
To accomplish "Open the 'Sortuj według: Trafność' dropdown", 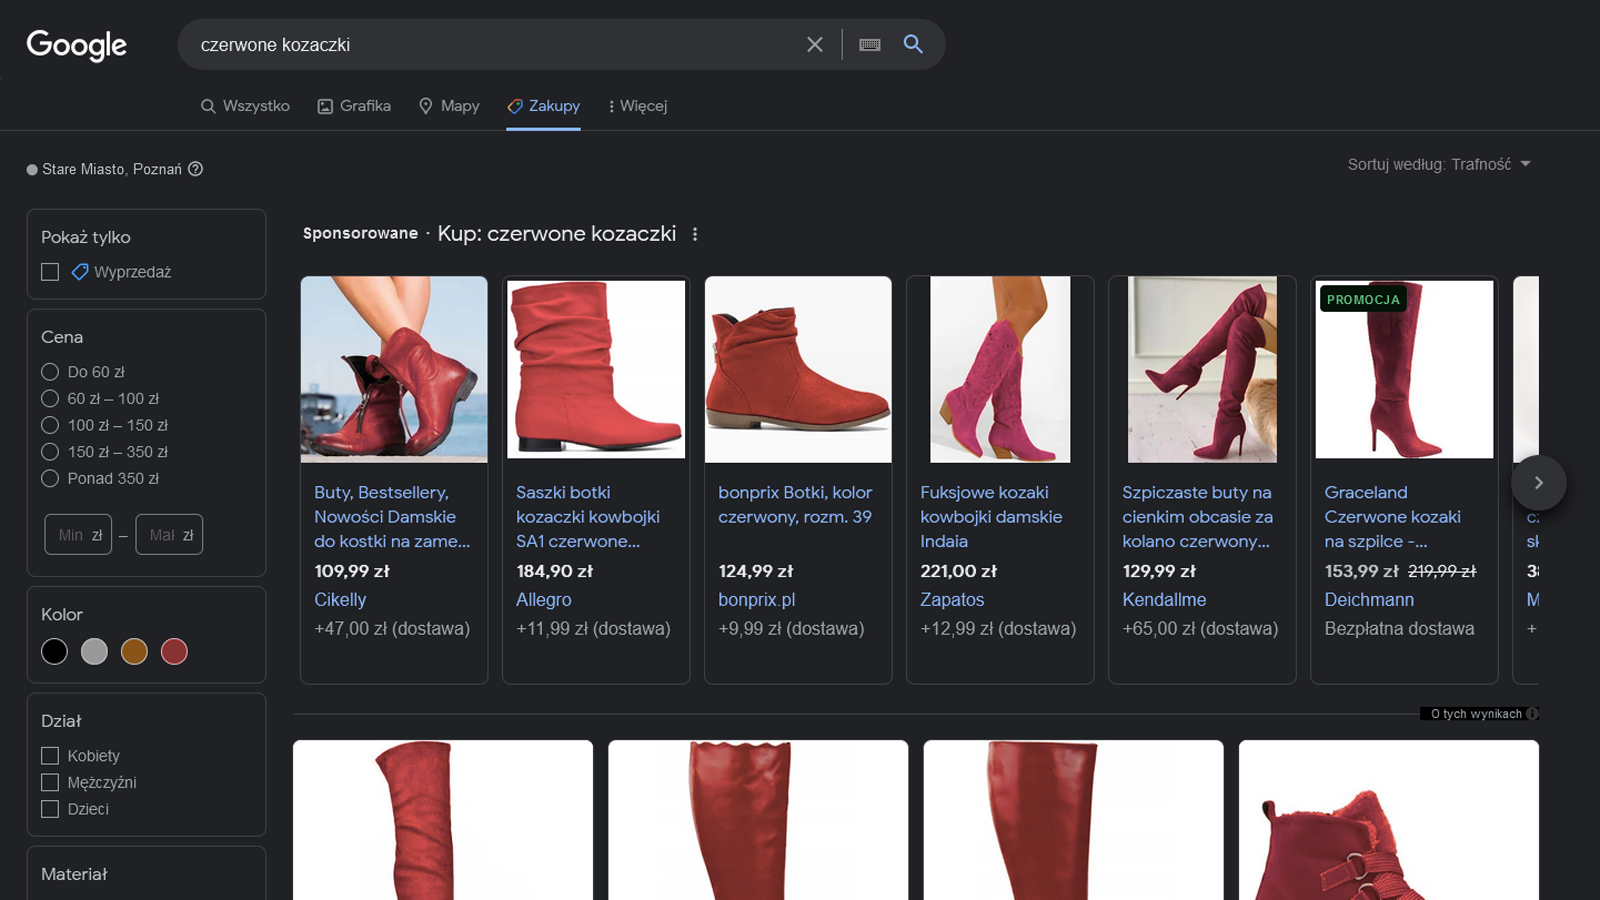I will click(1439, 164).
